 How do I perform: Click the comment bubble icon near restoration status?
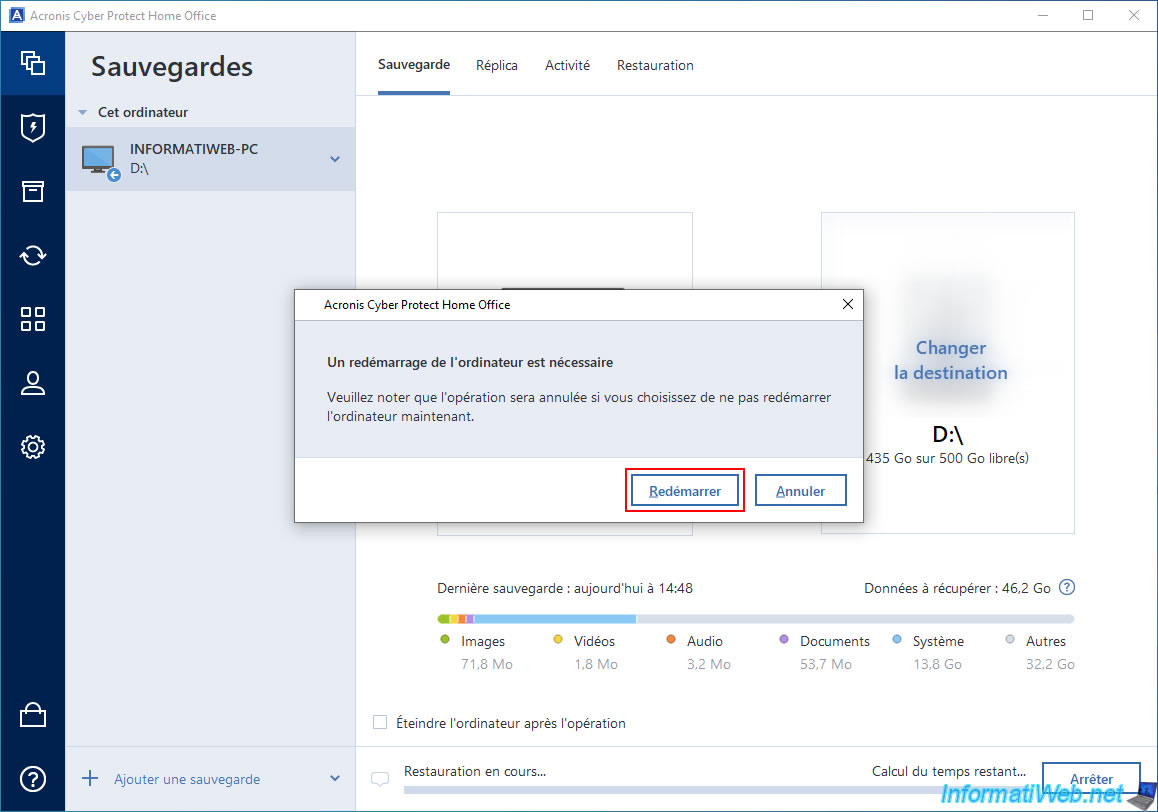point(380,779)
